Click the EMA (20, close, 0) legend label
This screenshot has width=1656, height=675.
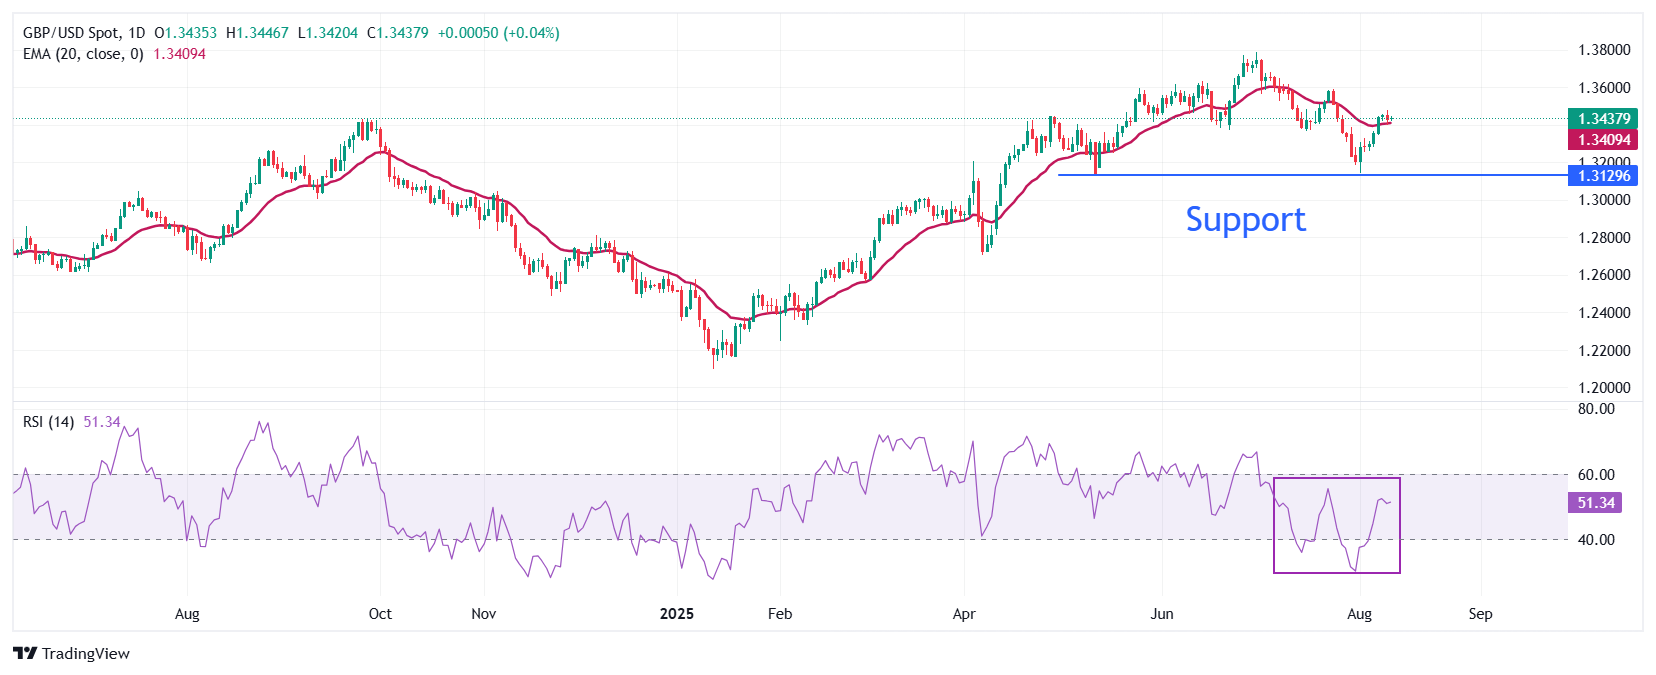83,54
